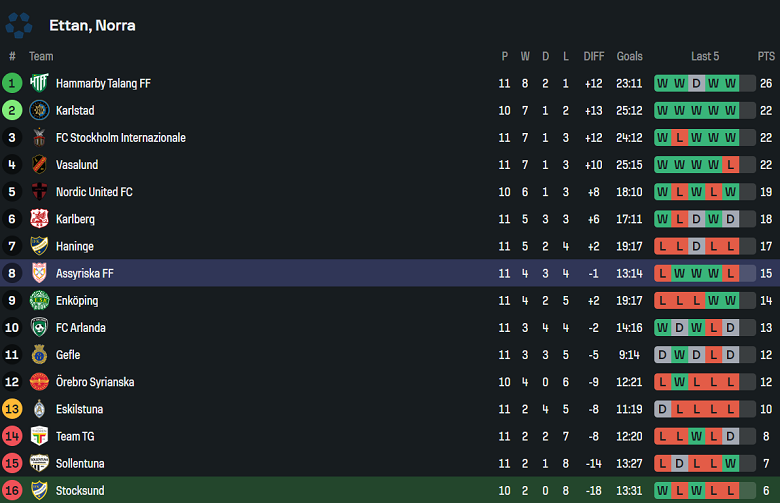Click the Last 5 column header
The image size is (780, 503).
[704, 57]
